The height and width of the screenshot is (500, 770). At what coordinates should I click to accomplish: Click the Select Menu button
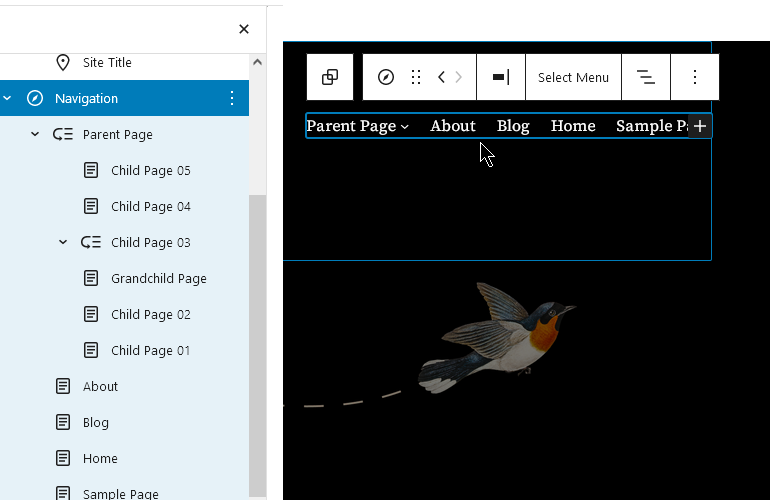click(573, 77)
